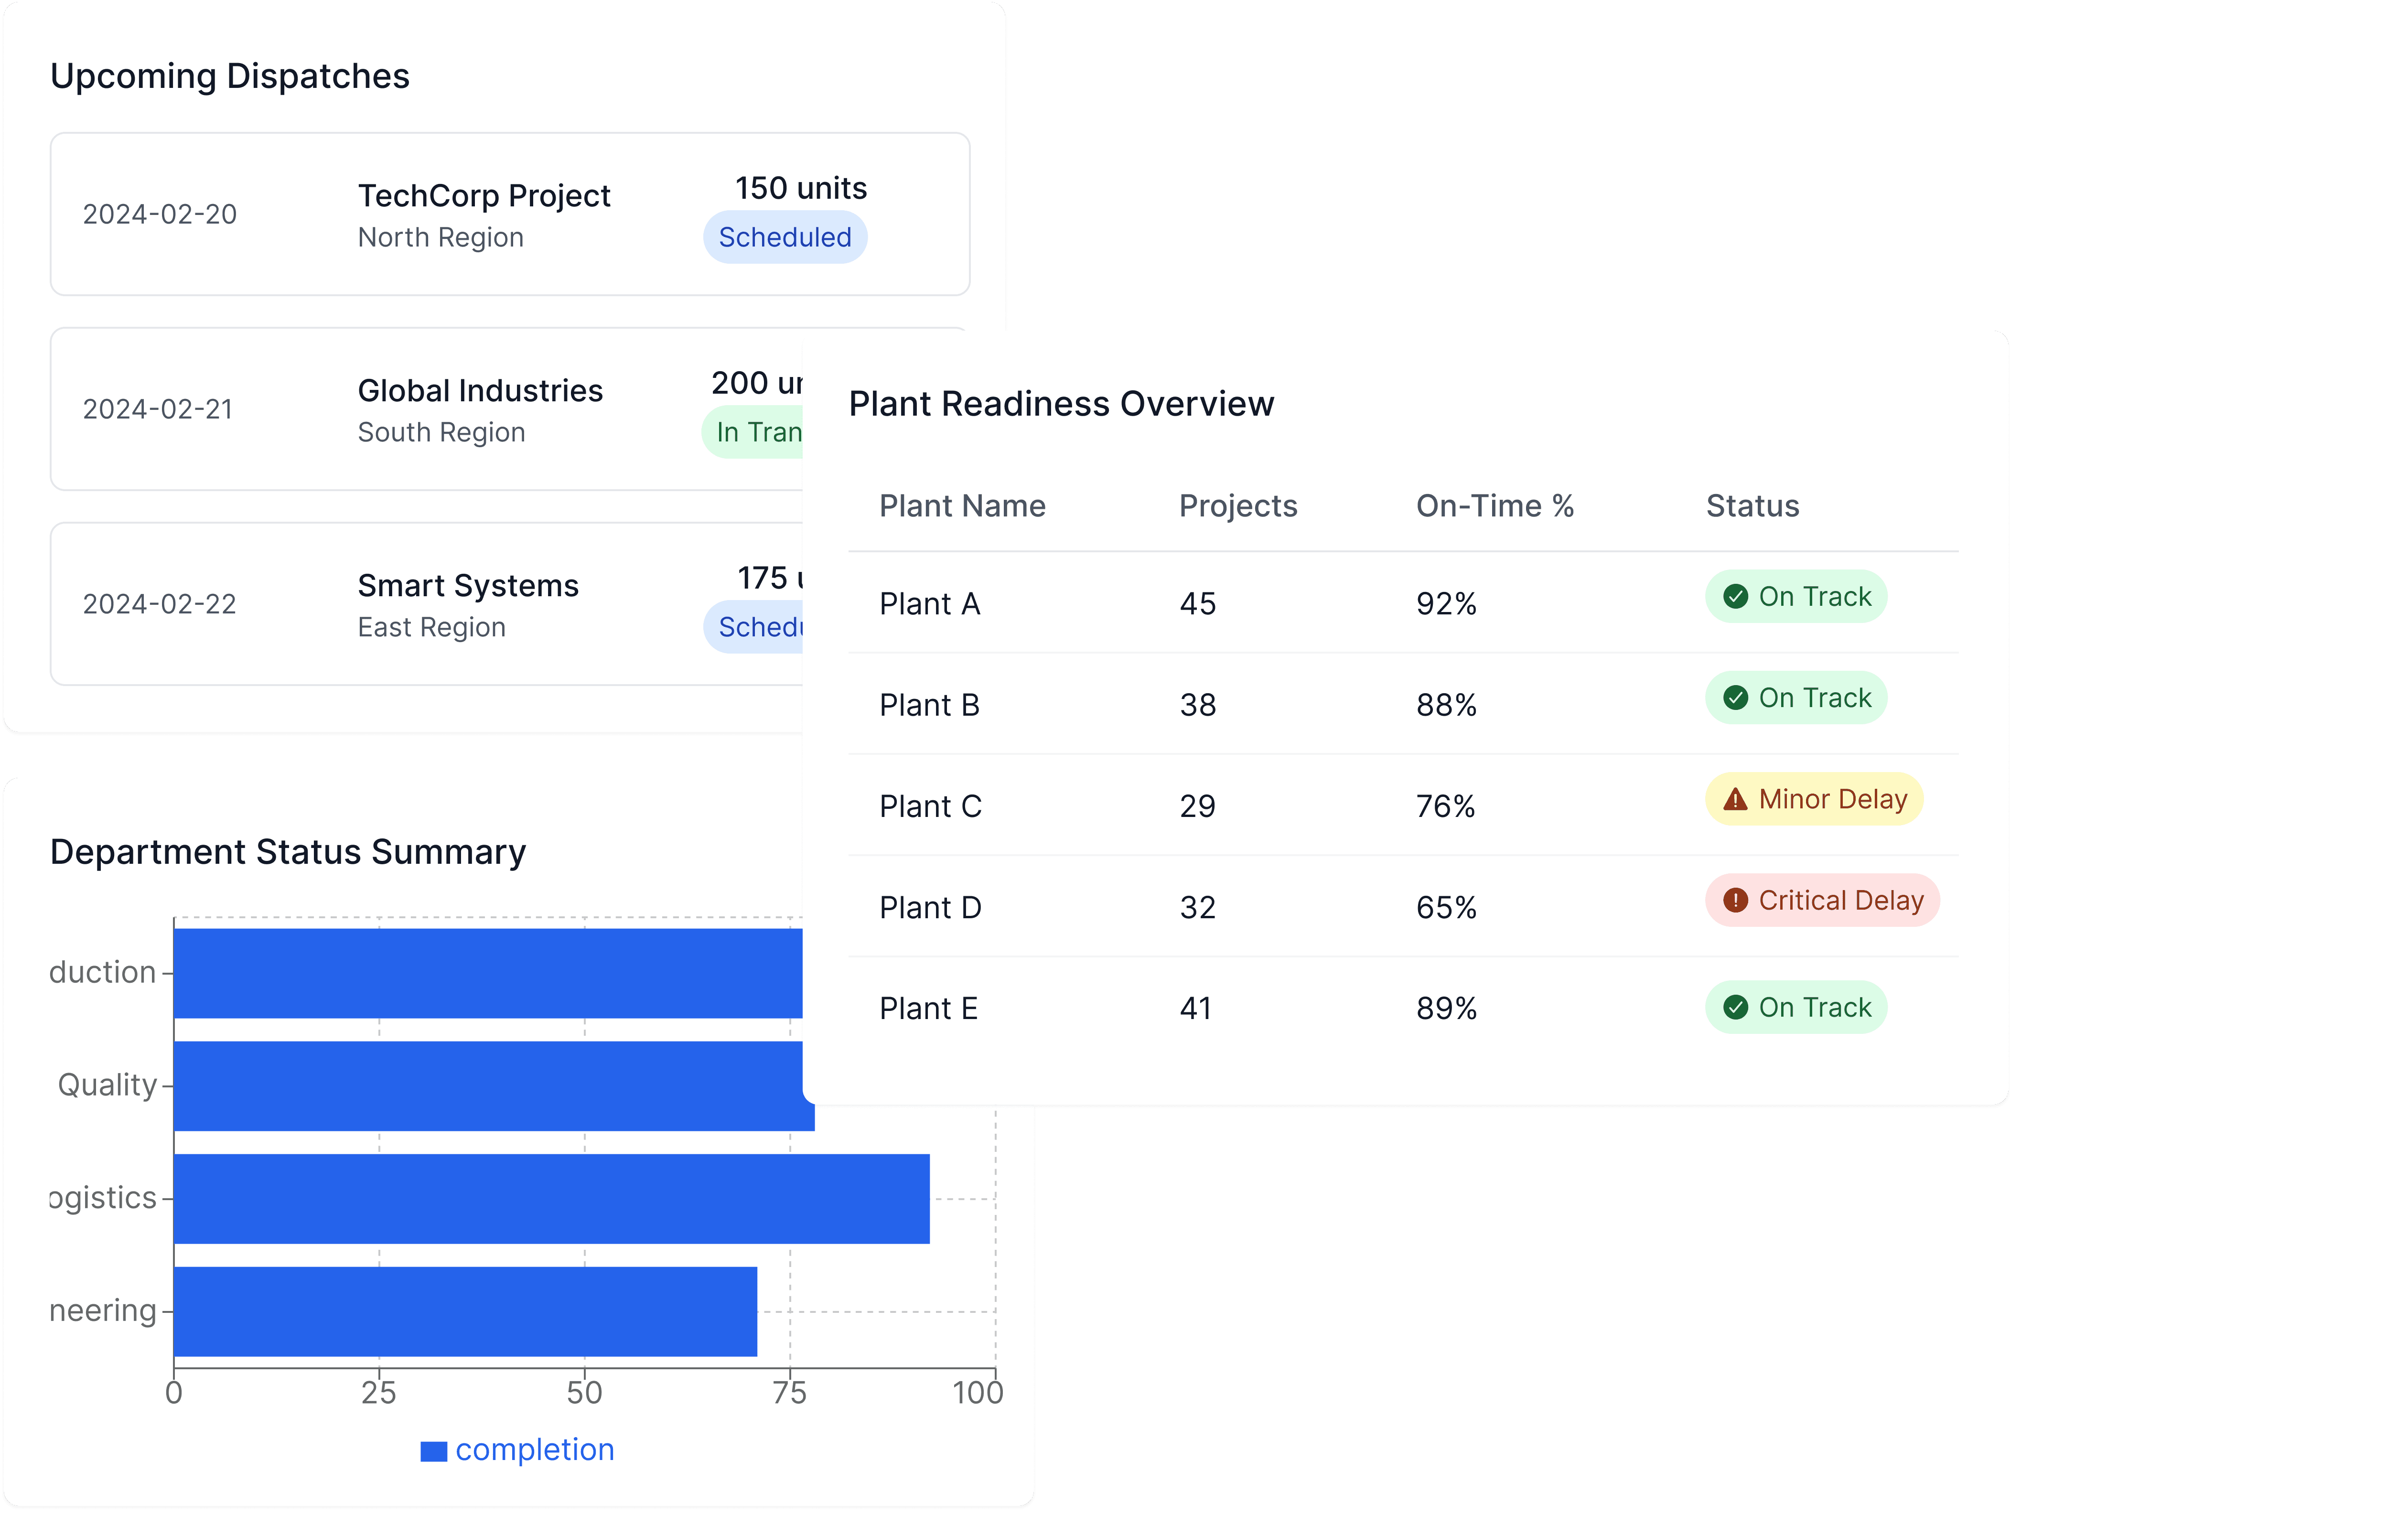Click the On Track check icon for Plant E
The height and width of the screenshot is (1525, 2408).
coord(1735,1007)
